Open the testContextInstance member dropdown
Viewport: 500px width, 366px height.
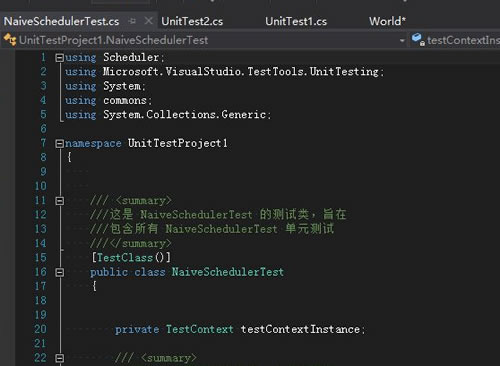(455, 40)
